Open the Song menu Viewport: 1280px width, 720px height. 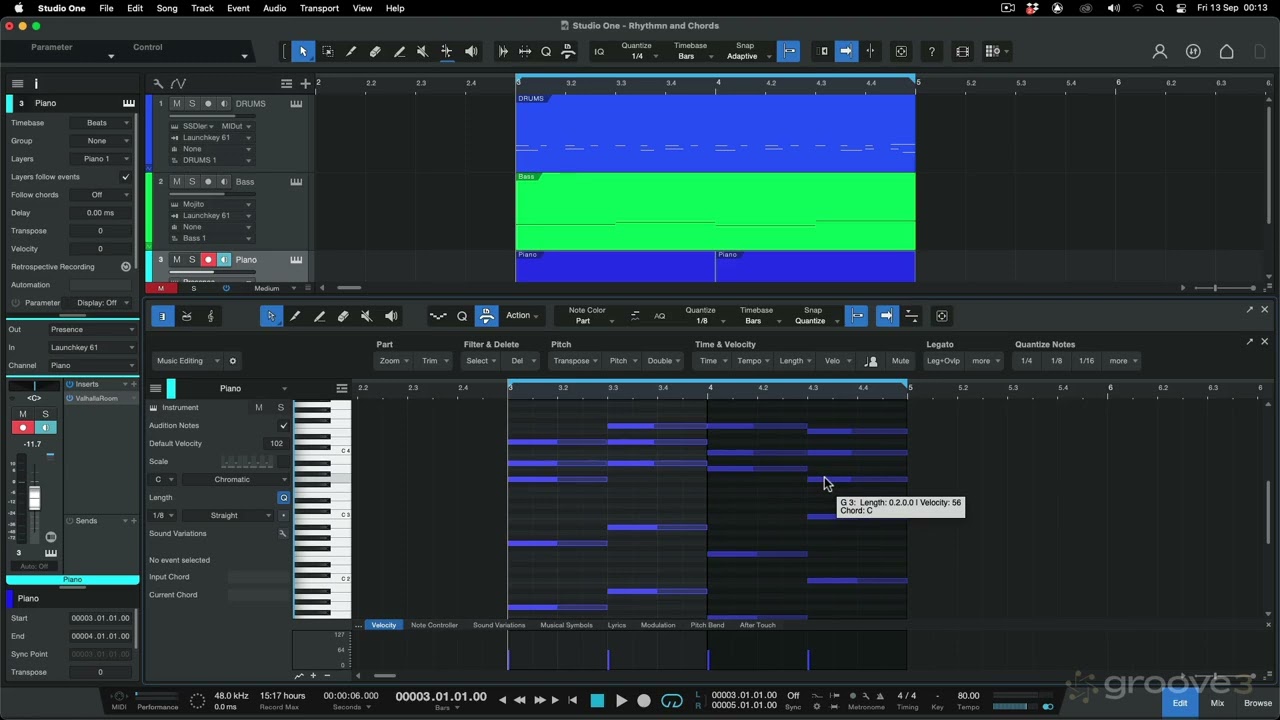click(167, 8)
